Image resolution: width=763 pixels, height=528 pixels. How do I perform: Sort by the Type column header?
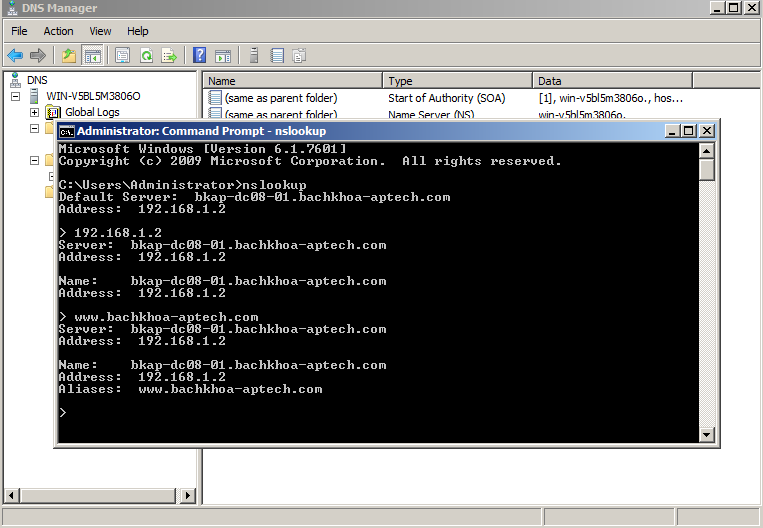tap(457, 81)
